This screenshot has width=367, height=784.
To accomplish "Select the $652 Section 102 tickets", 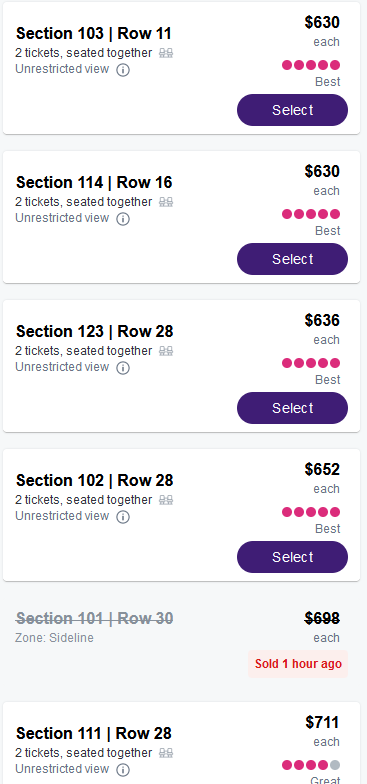I will [292, 557].
